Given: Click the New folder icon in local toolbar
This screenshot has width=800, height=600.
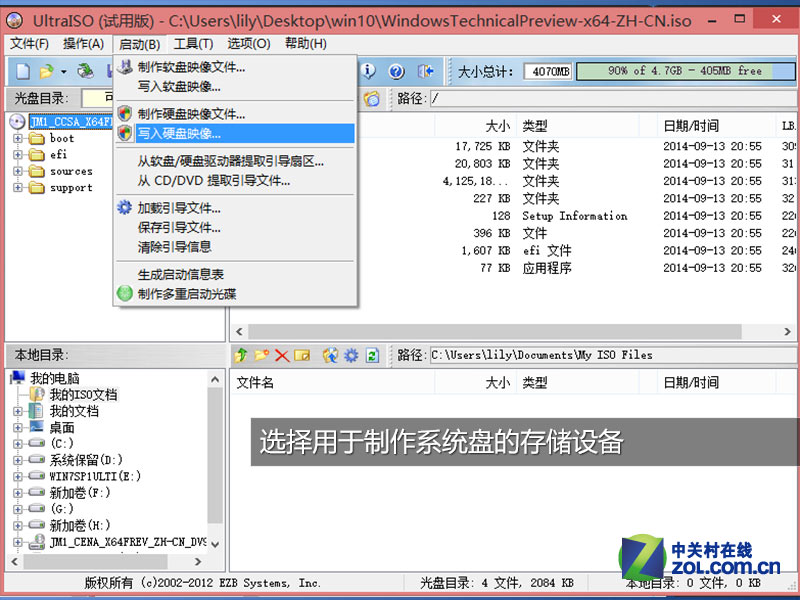Looking at the screenshot, I should point(262,355).
